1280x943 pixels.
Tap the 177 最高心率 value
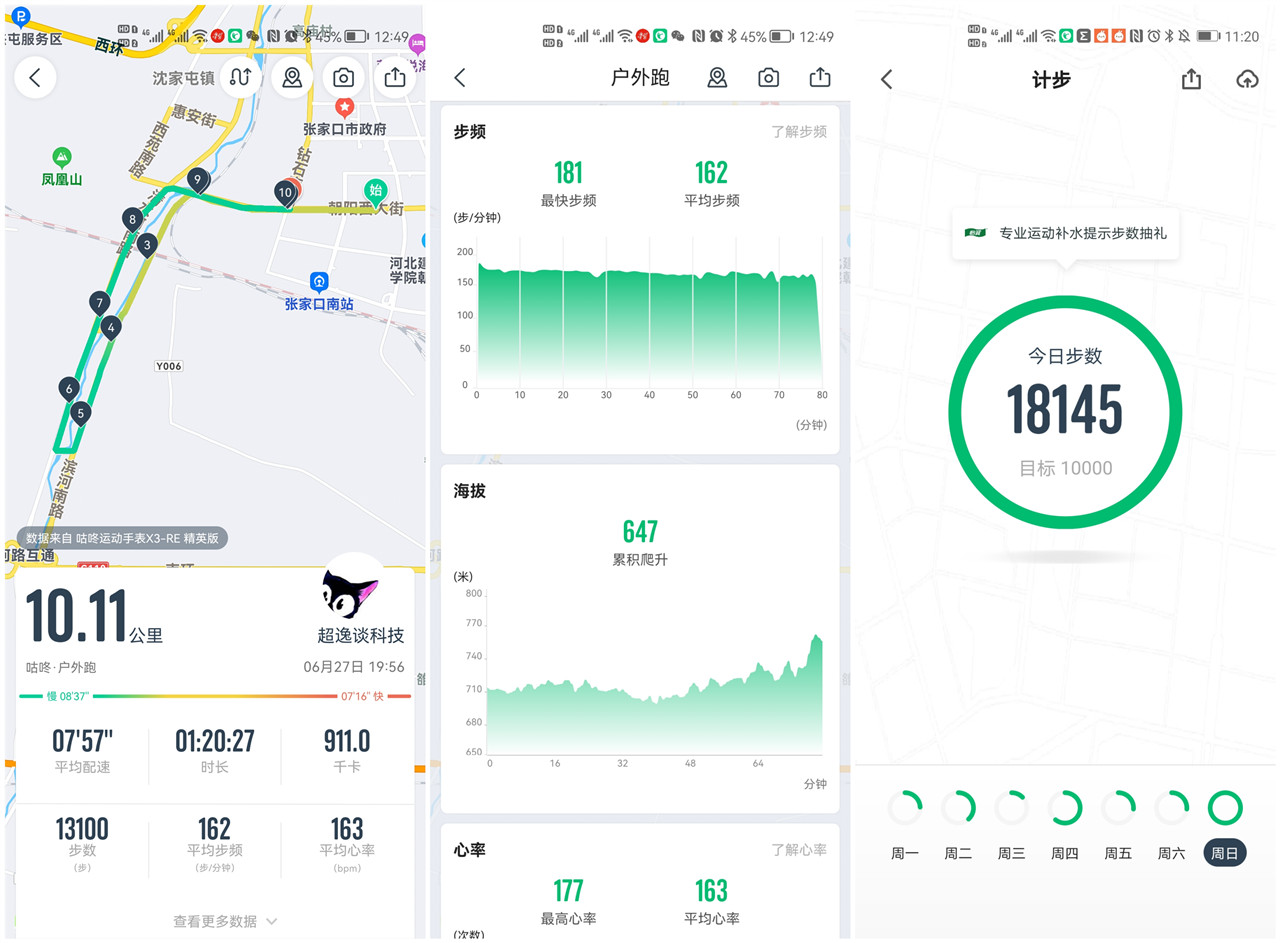click(568, 891)
